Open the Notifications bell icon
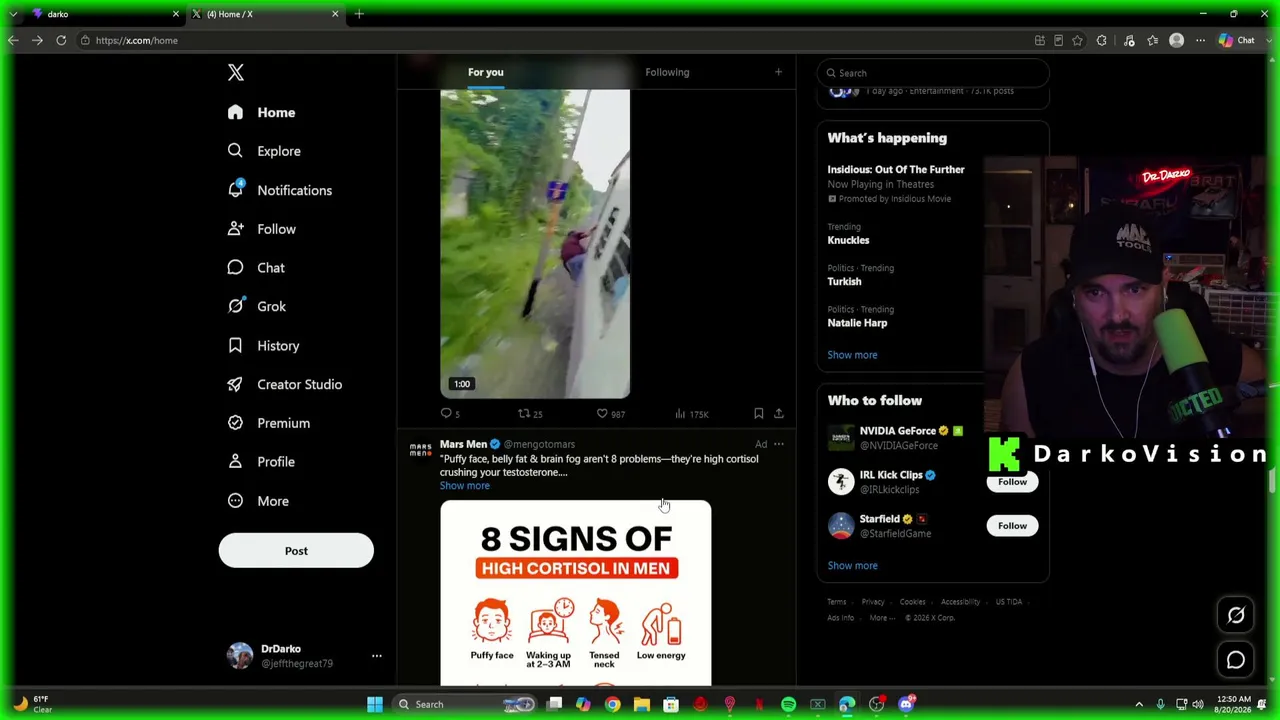The image size is (1280, 720). 235,190
